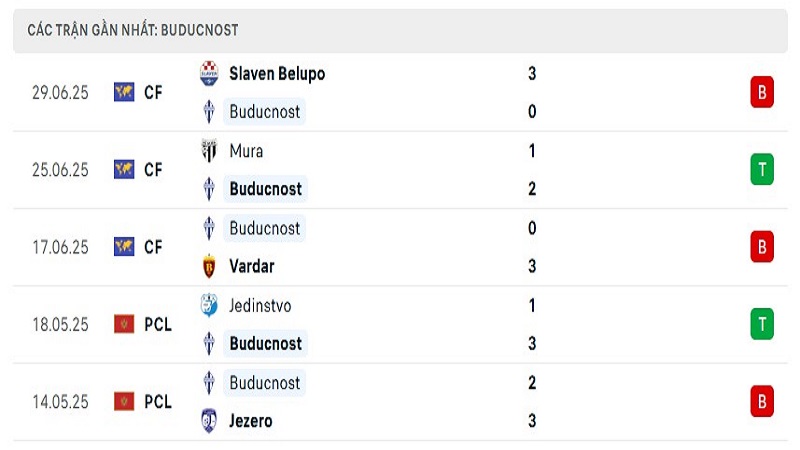
Task: Click the red B result badge for 14.05.25
Action: (x=762, y=402)
